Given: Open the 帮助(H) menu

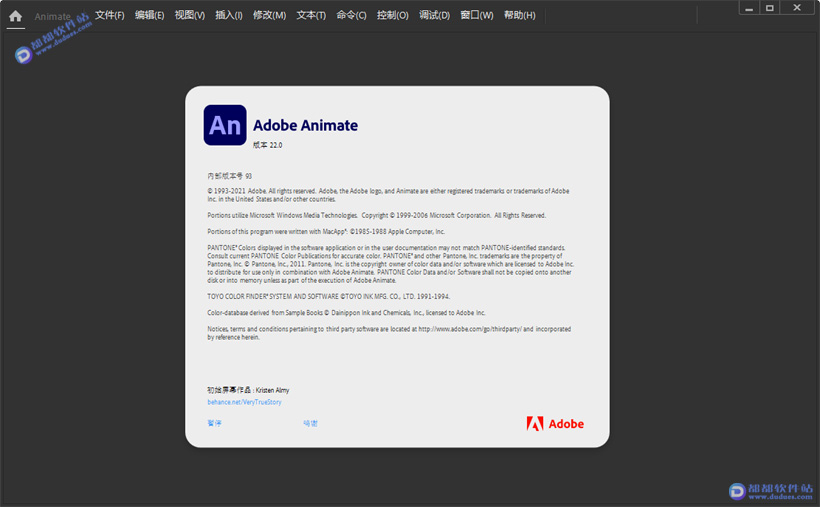Looking at the screenshot, I should tap(519, 16).
